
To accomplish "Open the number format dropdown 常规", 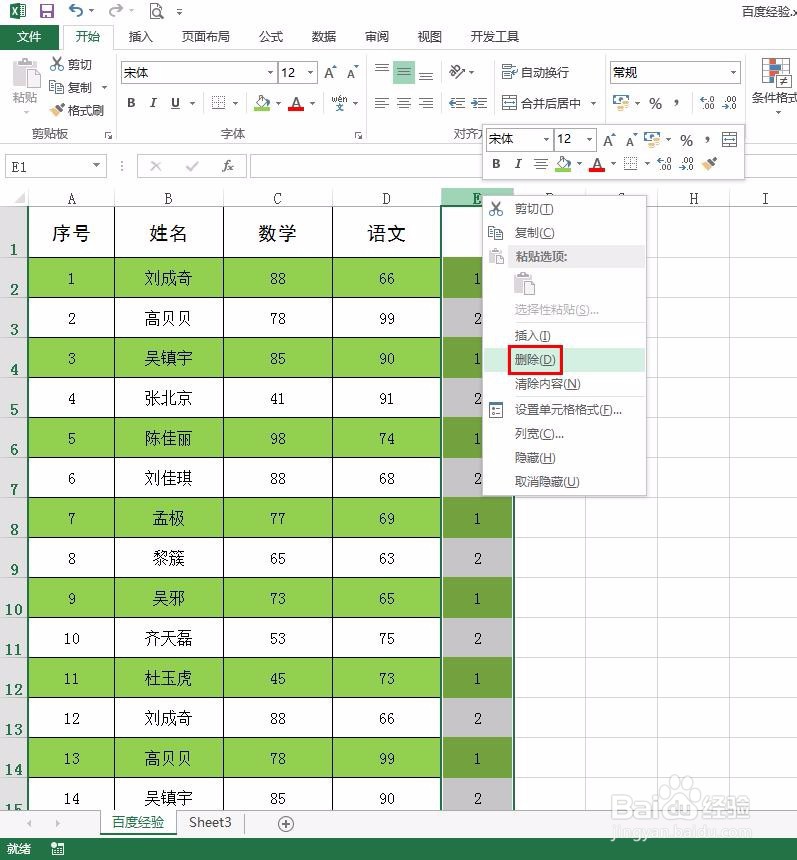I will coord(733,72).
